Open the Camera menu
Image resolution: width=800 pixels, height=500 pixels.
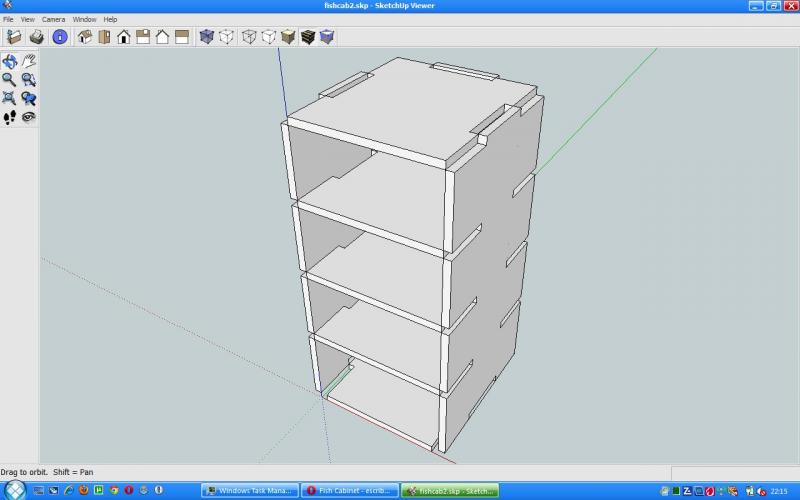pyautogui.click(x=53, y=19)
